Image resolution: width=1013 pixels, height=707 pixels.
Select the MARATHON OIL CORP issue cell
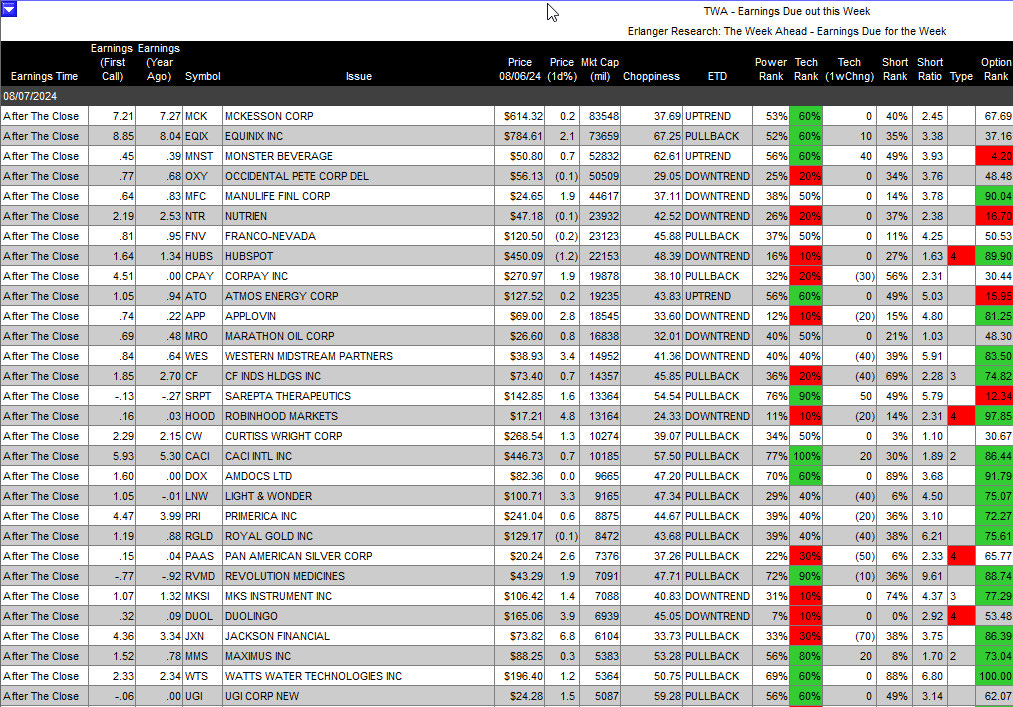(359, 337)
